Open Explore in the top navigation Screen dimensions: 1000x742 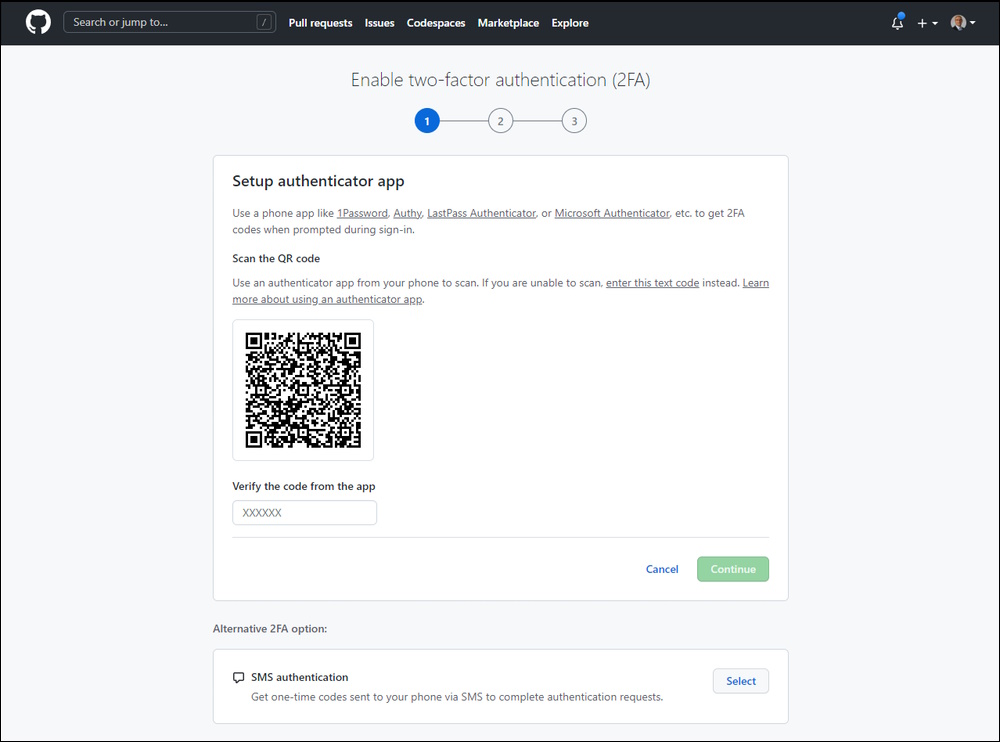click(570, 23)
